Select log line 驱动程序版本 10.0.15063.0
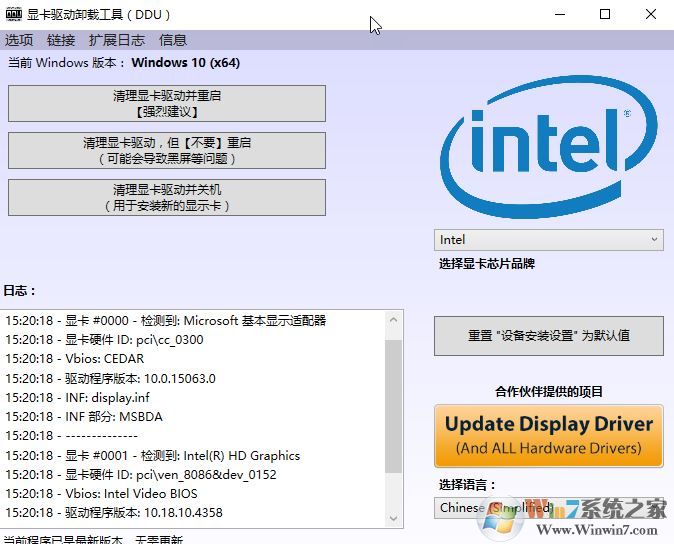674x544 pixels. [x=110, y=379]
